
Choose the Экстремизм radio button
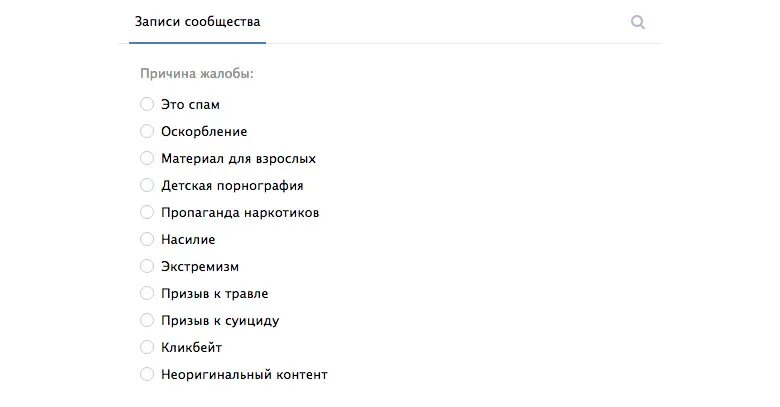click(147, 266)
